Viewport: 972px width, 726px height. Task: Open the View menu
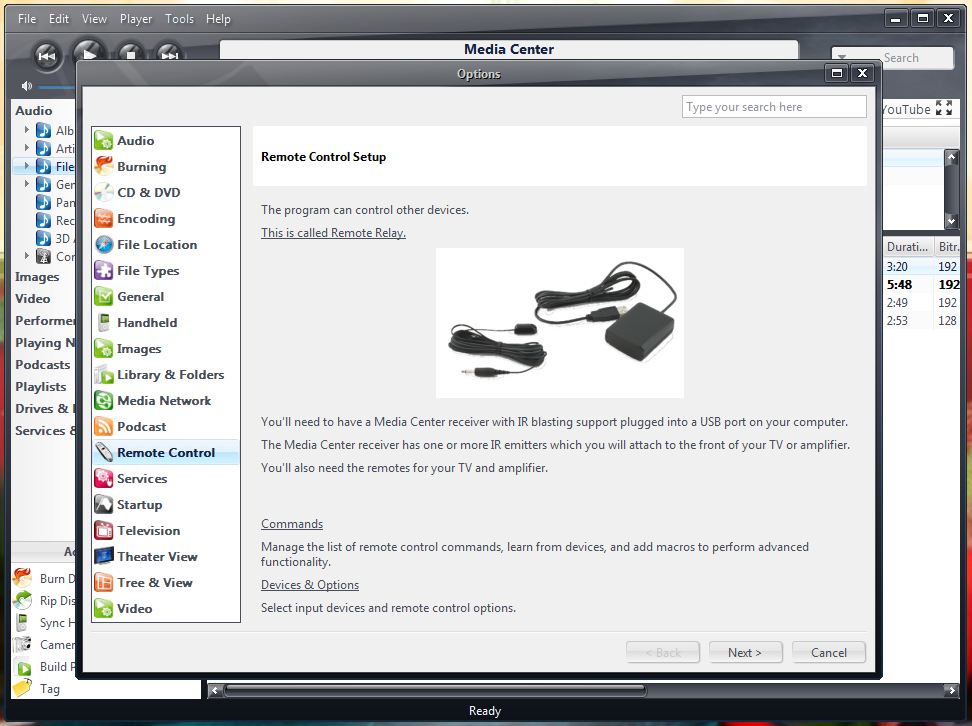(94, 19)
